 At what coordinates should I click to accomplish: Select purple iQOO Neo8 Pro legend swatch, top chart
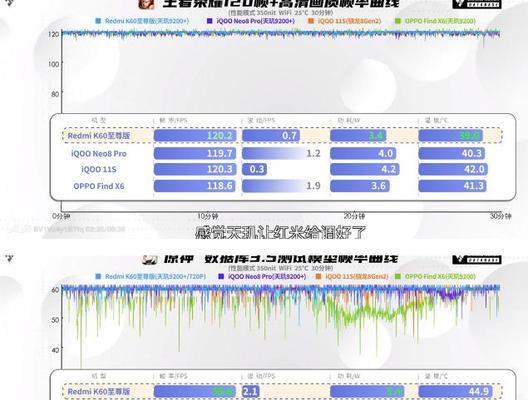click(x=209, y=21)
